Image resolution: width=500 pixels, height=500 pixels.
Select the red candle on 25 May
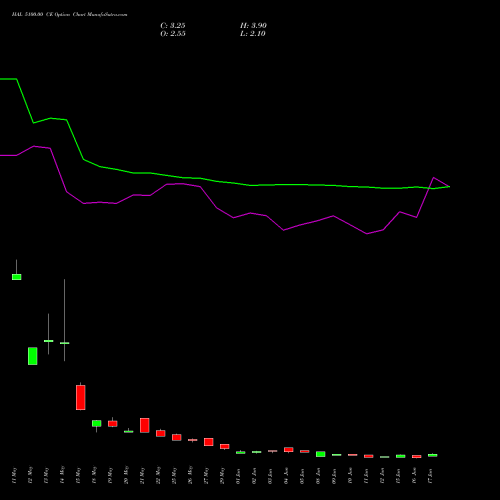[x=177, y=437]
